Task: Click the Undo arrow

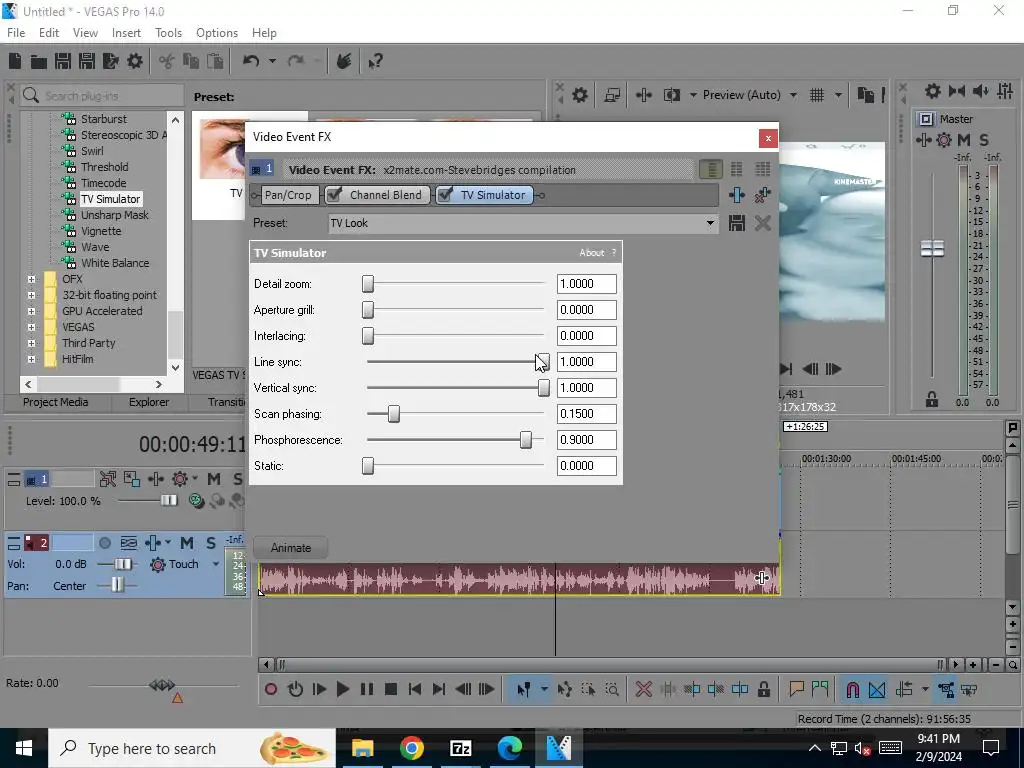Action: [x=251, y=61]
